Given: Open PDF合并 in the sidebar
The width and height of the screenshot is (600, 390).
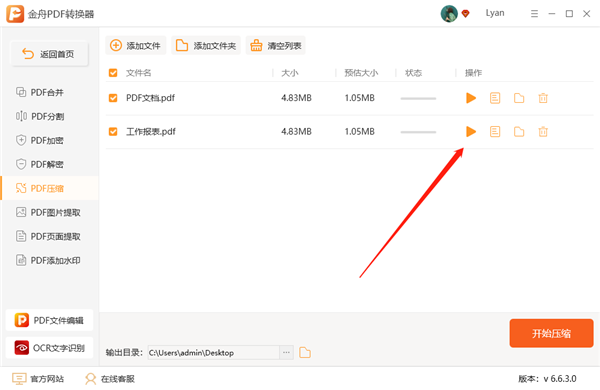Looking at the screenshot, I should click(x=50, y=92).
